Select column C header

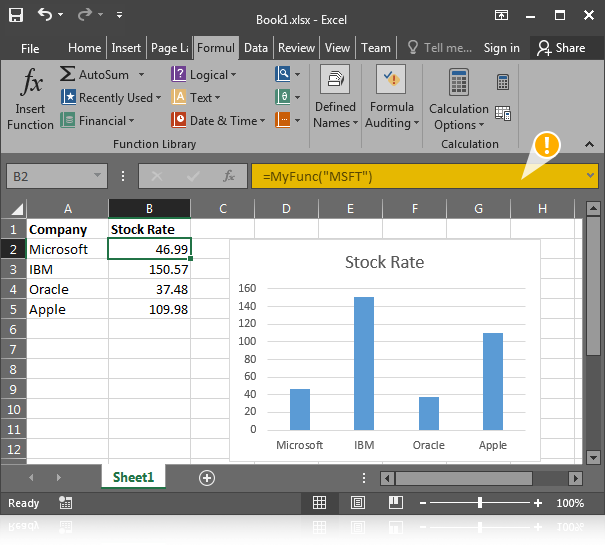(x=223, y=209)
